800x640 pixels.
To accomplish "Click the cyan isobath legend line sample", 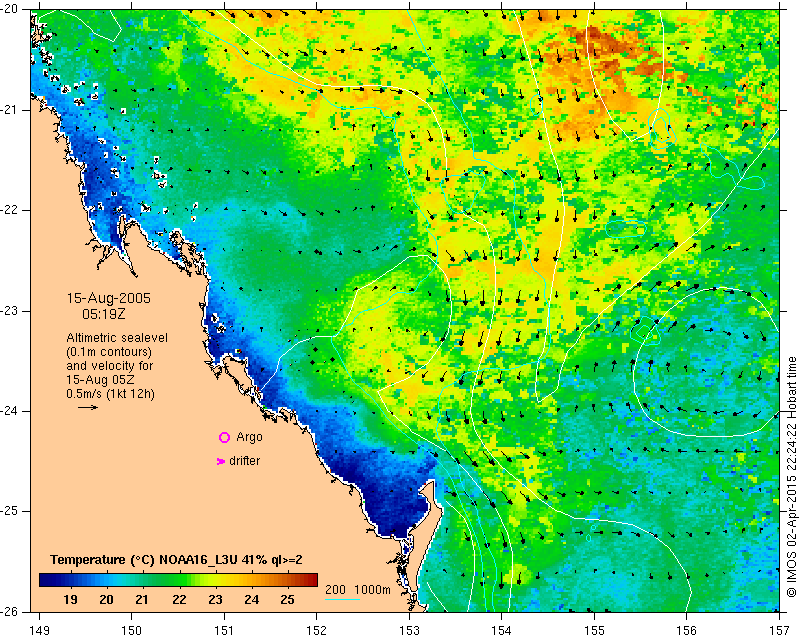I will 342,599.
